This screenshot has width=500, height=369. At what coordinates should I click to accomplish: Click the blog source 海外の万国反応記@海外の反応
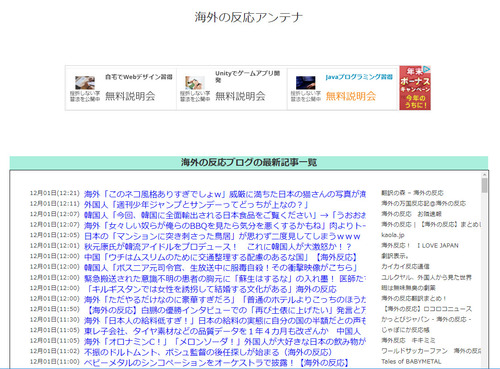click(x=424, y=203)
